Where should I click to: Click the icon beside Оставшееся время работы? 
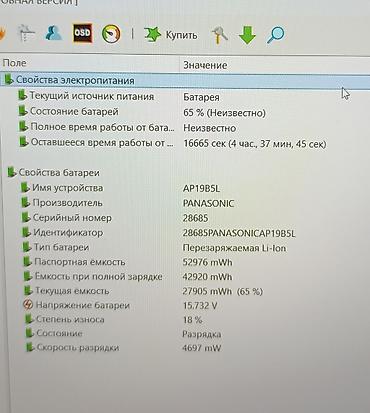tap(24, 142)
